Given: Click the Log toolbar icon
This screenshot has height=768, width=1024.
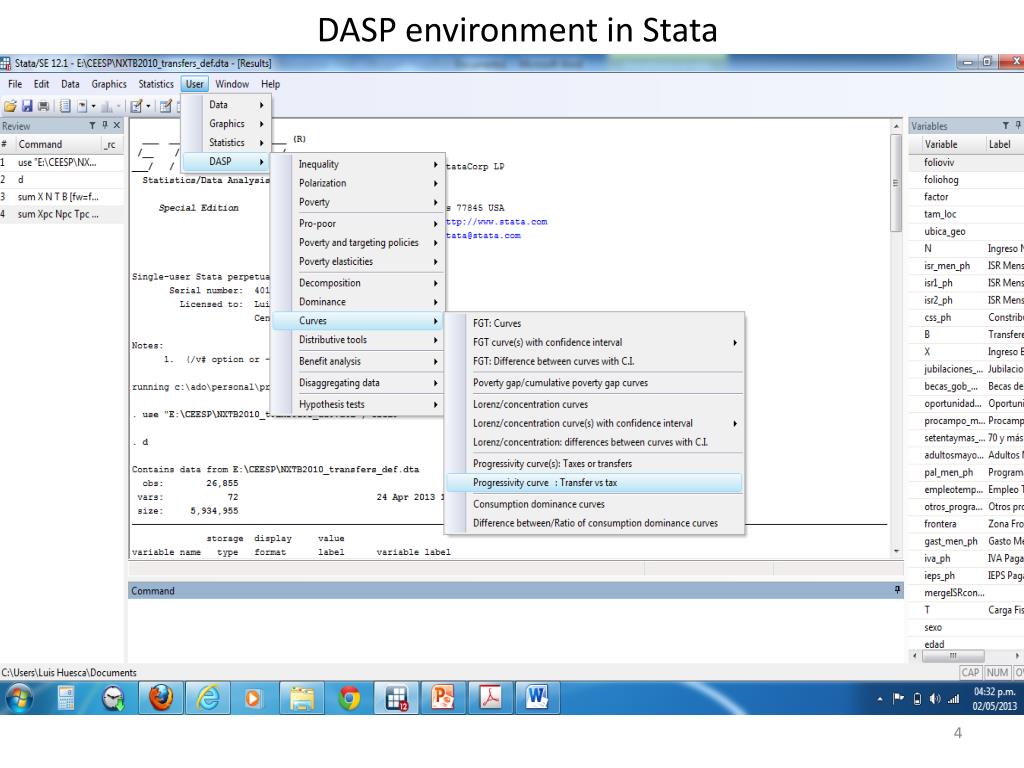Looking at the screenshot, I should click(65, 106).
